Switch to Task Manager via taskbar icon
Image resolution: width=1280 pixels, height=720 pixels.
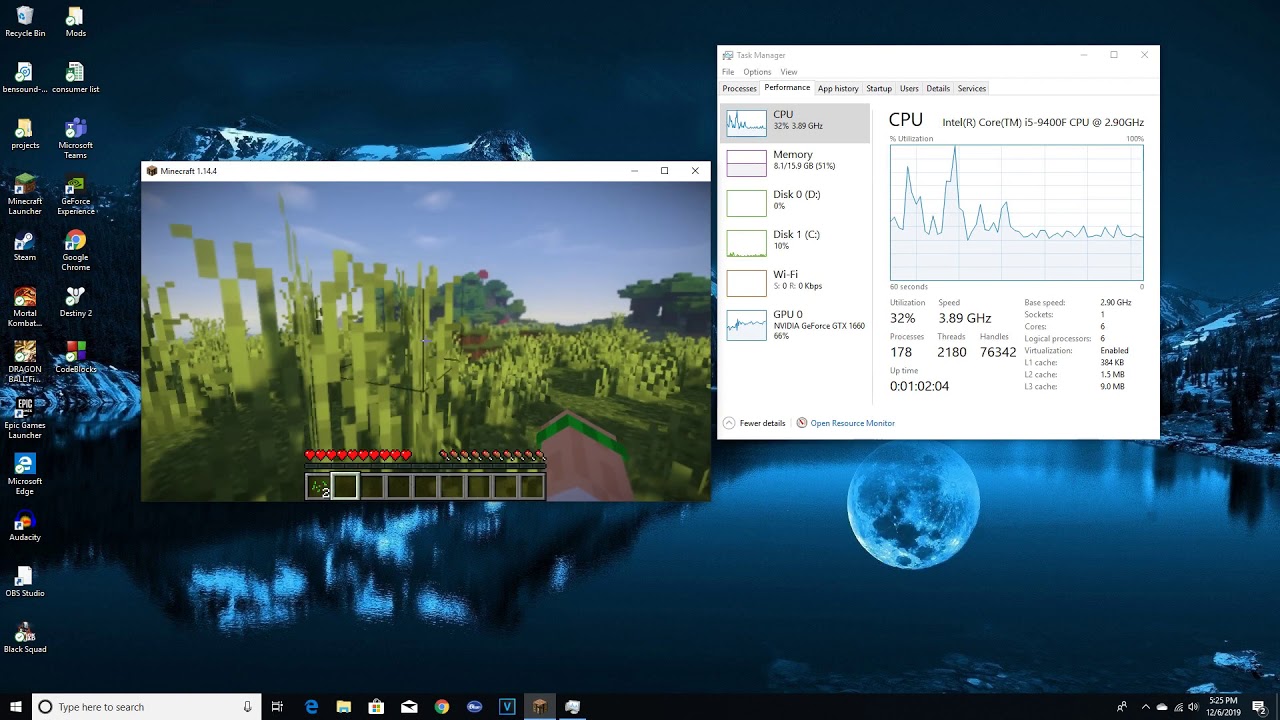tap(572, 706)
